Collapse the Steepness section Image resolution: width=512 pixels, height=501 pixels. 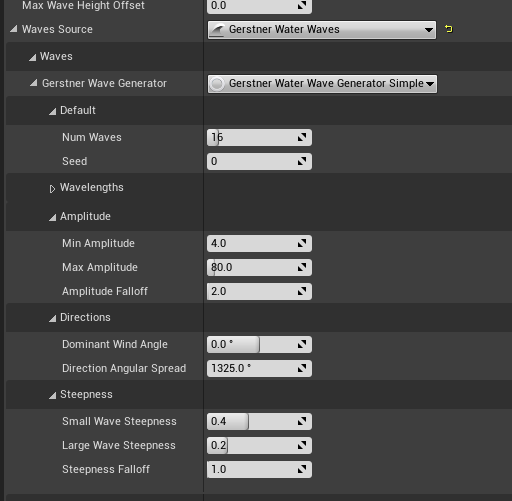(52, 396)
